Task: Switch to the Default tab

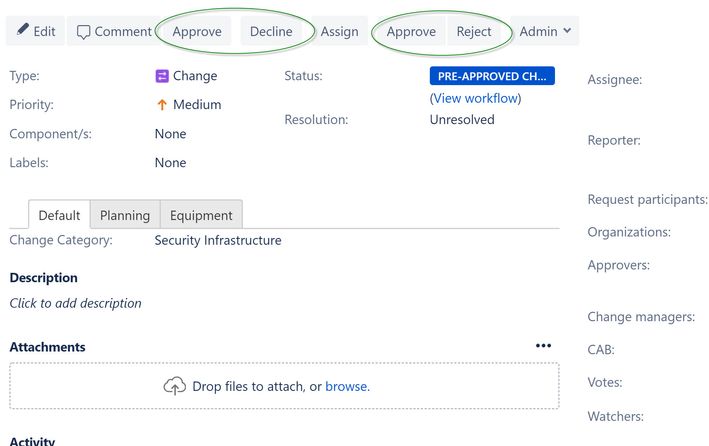Action: point(59,215)
